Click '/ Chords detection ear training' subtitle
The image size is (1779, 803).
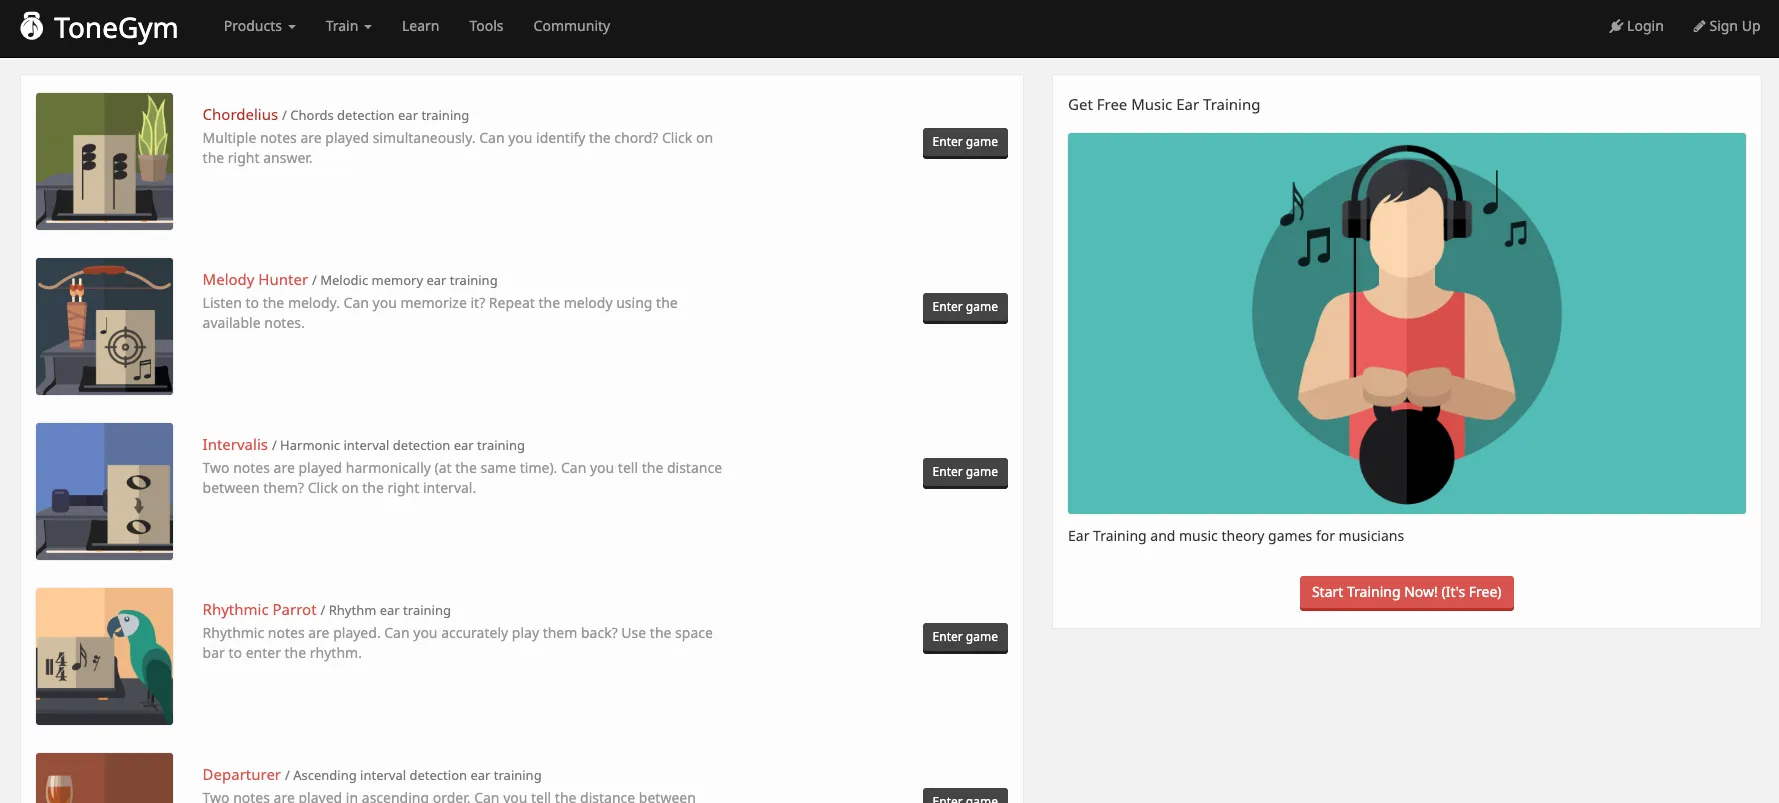375,116
